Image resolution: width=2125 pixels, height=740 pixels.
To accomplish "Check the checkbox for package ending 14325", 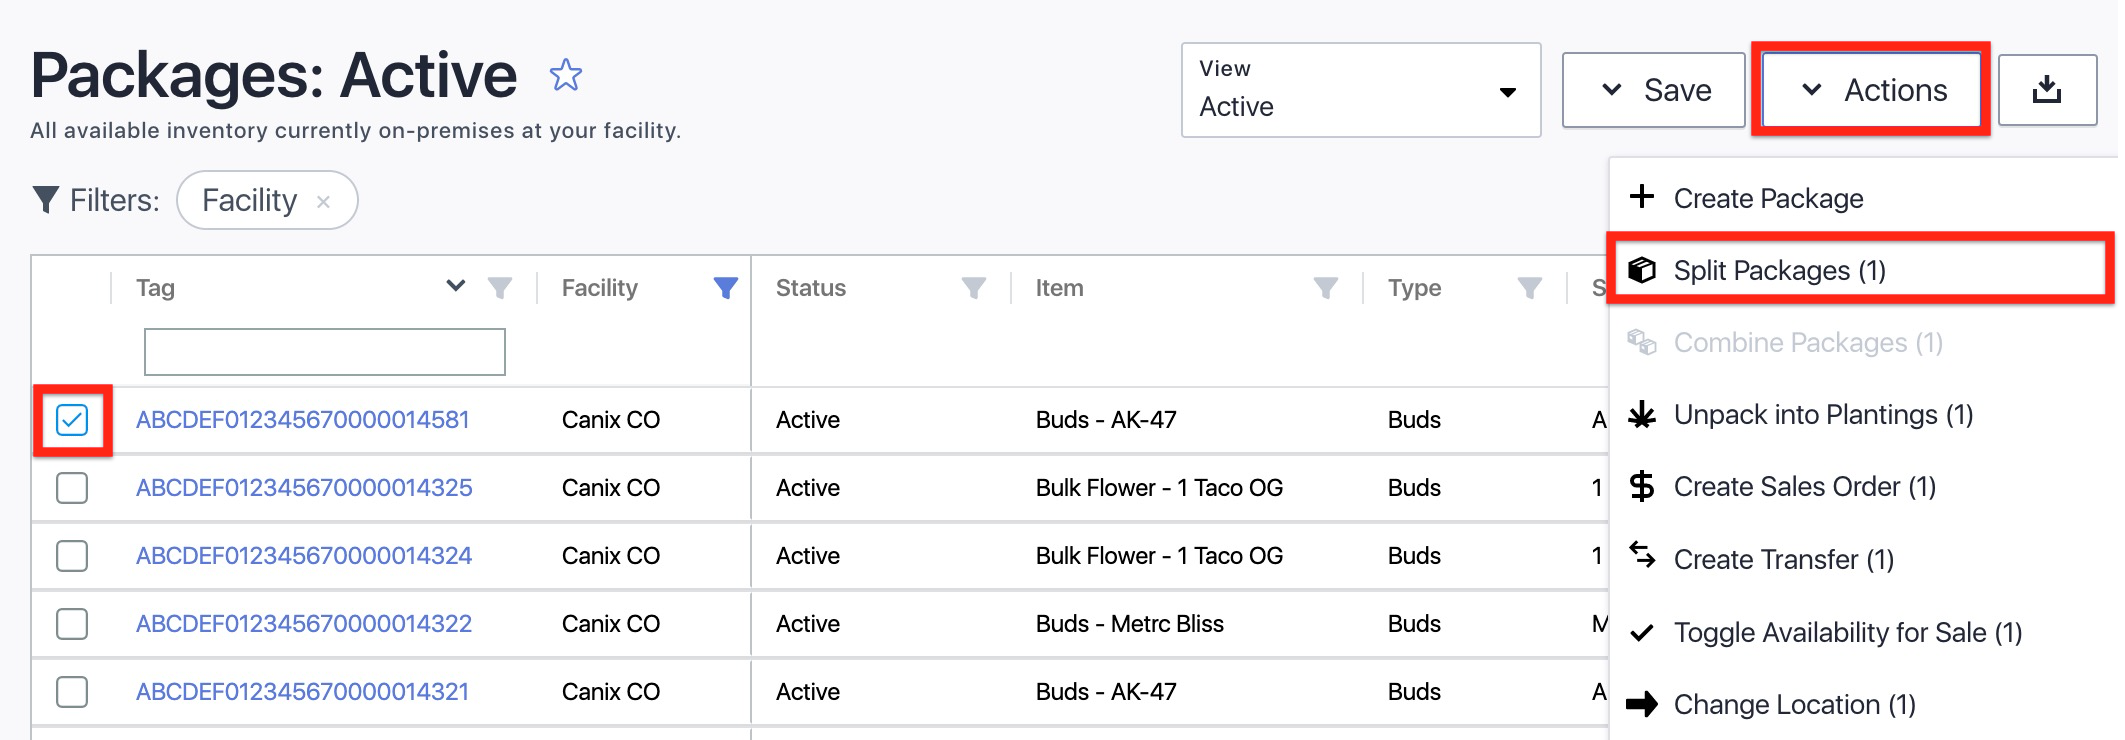I will tap(72, 488).
